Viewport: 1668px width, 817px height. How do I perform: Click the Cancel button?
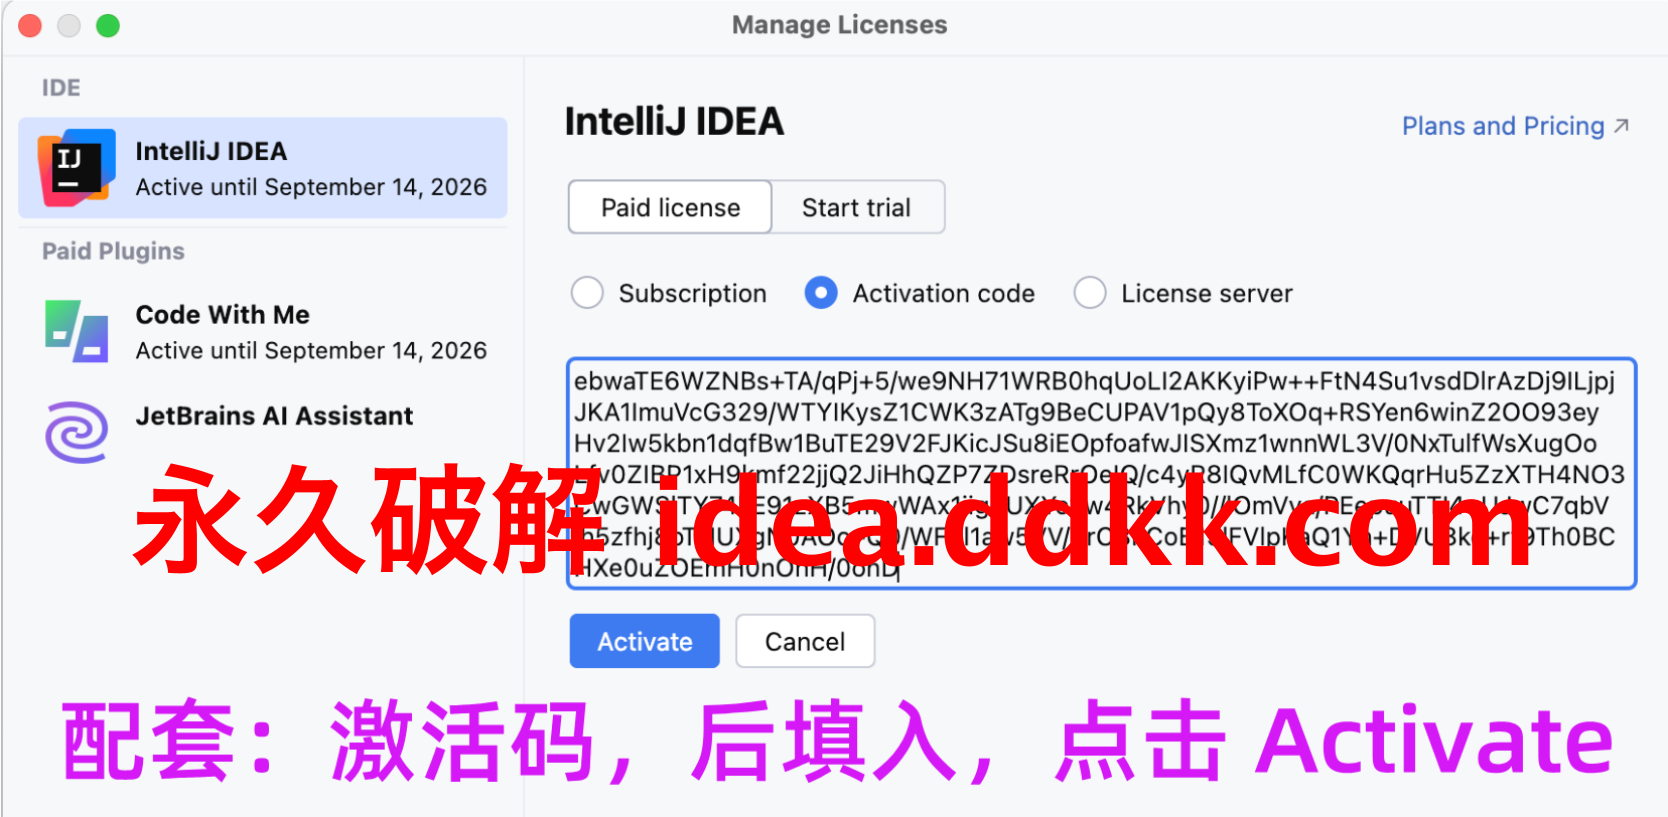pos(805,641)
